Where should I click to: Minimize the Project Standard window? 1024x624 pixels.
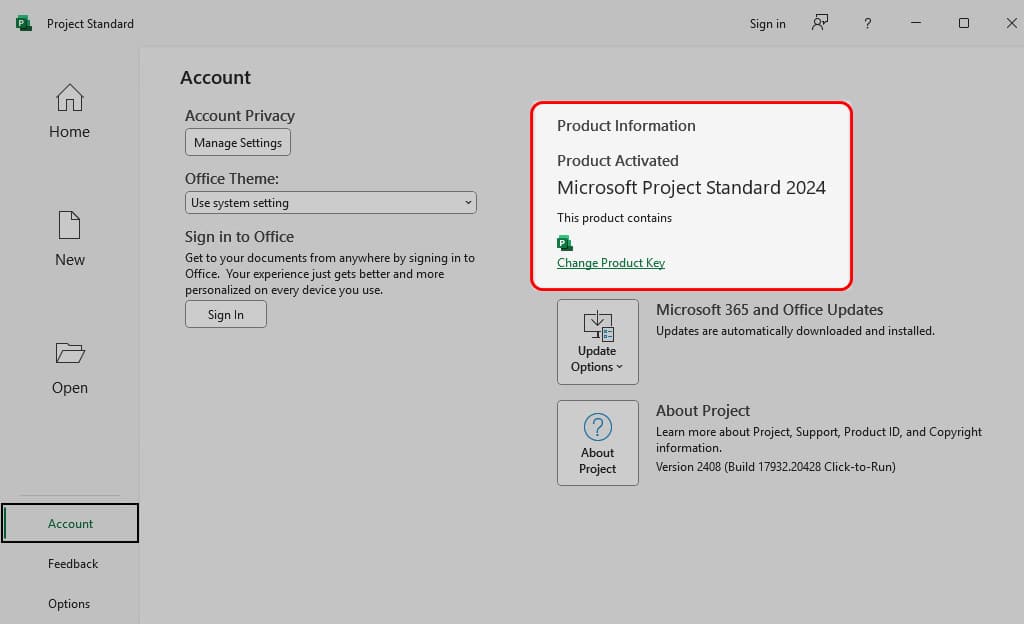[x=916, y=23]
